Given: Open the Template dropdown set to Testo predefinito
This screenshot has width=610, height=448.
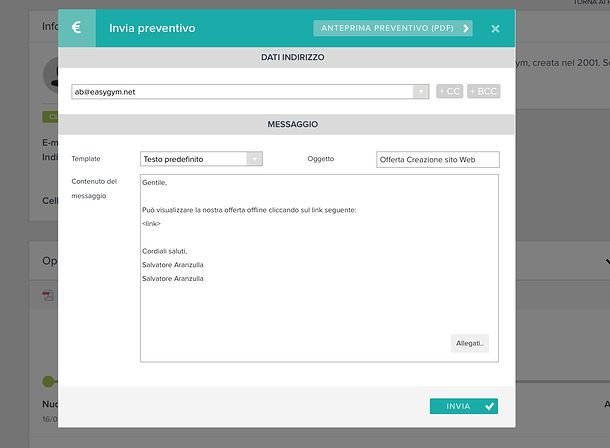Looking at the screenshot, I should click(201, 159).
